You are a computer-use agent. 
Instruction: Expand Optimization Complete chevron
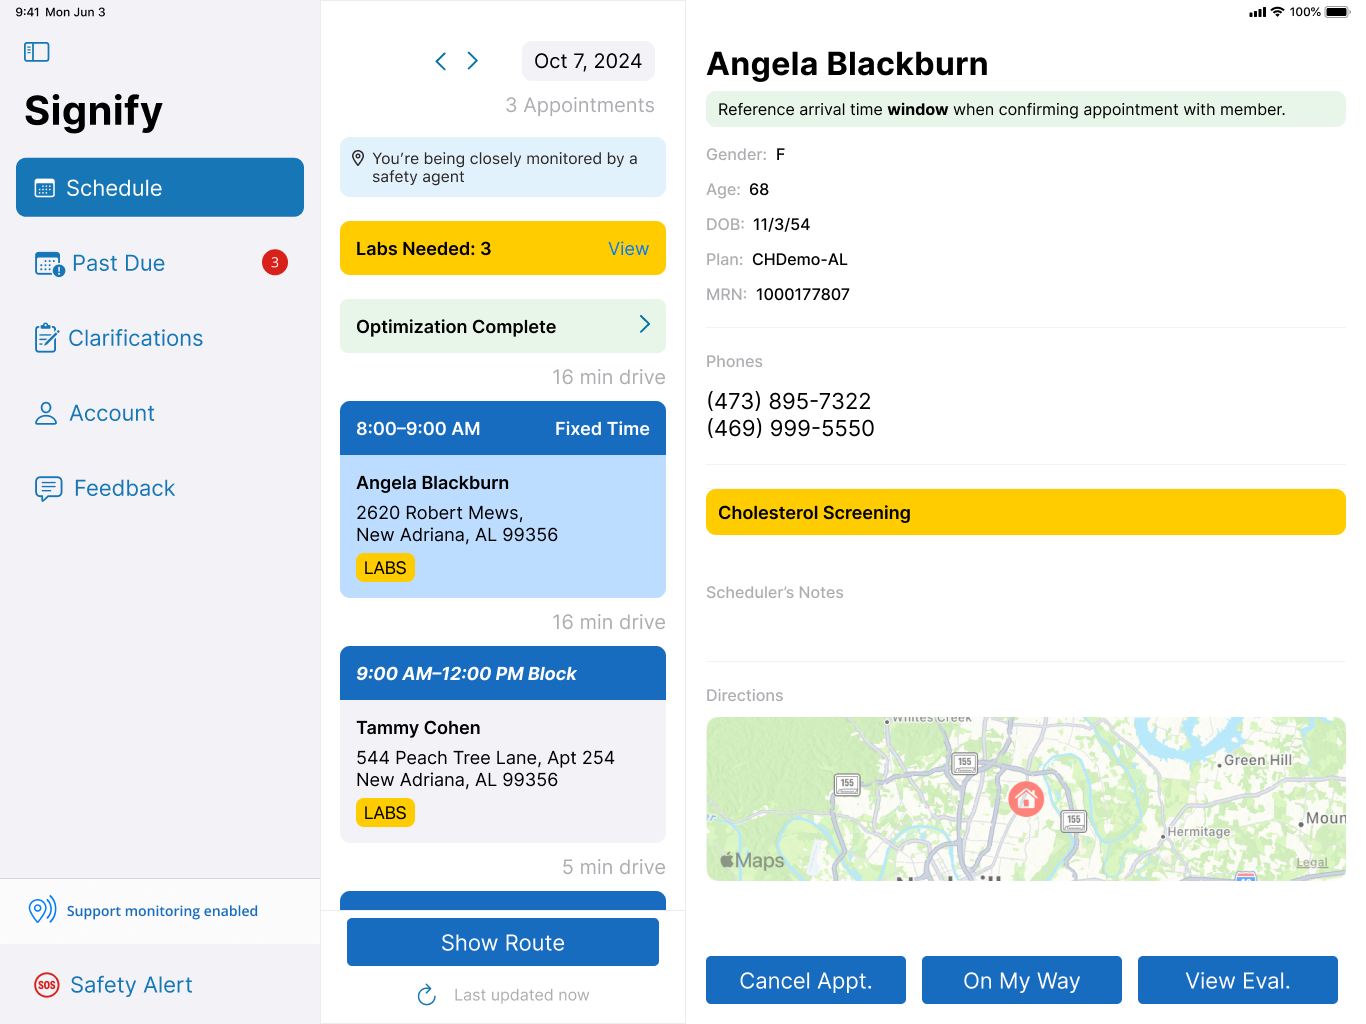(645, 325)
